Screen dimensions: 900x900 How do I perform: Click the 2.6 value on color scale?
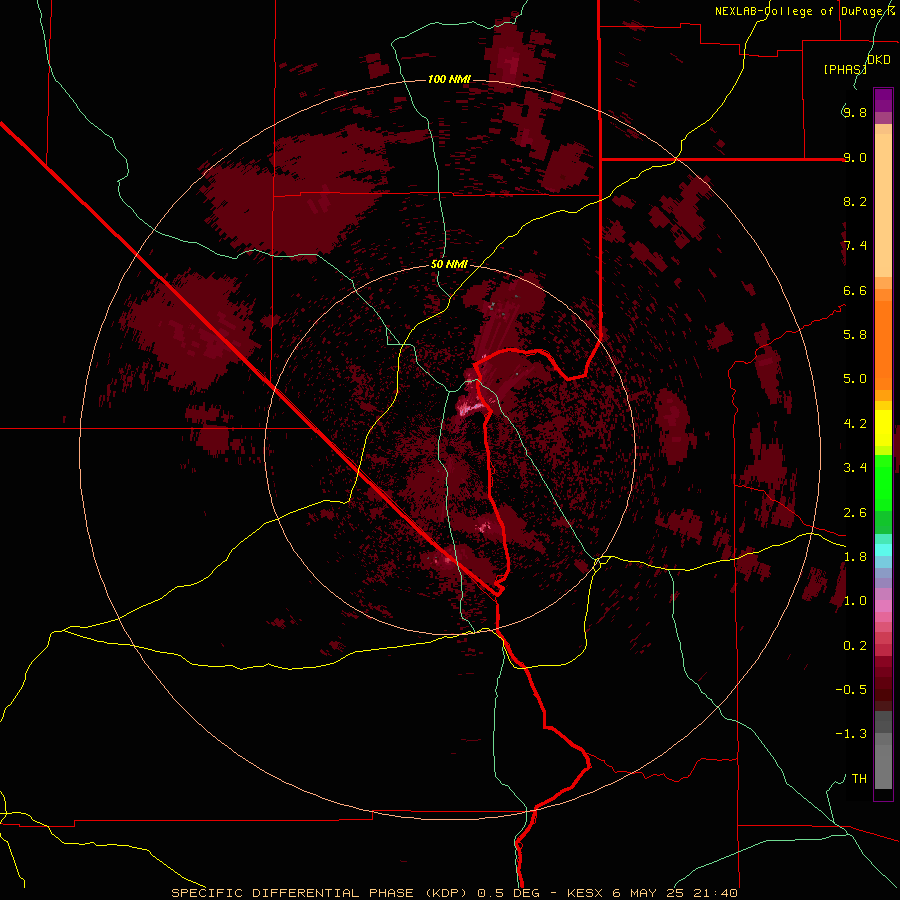(855, 513)
